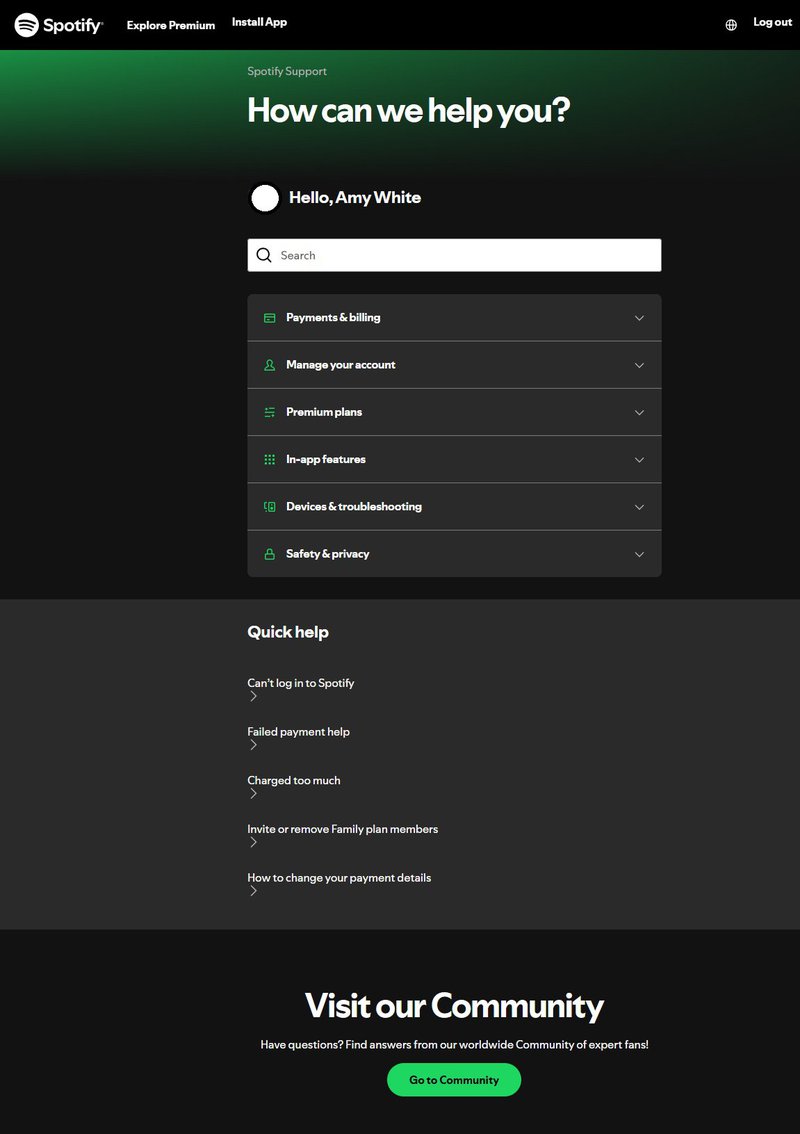Select Install App from the top bar
Image resolution: width=800 pixels, height=1134 pixels.
click(259, 21)
